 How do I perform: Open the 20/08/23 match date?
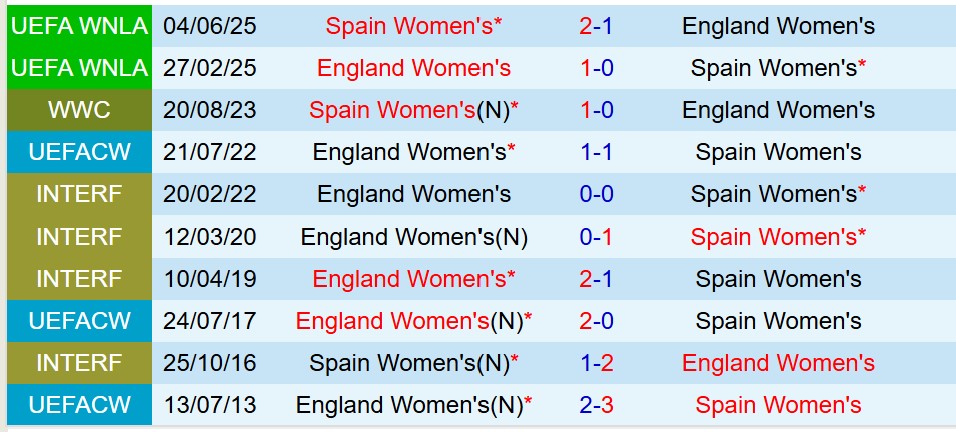tap(213, 110)
